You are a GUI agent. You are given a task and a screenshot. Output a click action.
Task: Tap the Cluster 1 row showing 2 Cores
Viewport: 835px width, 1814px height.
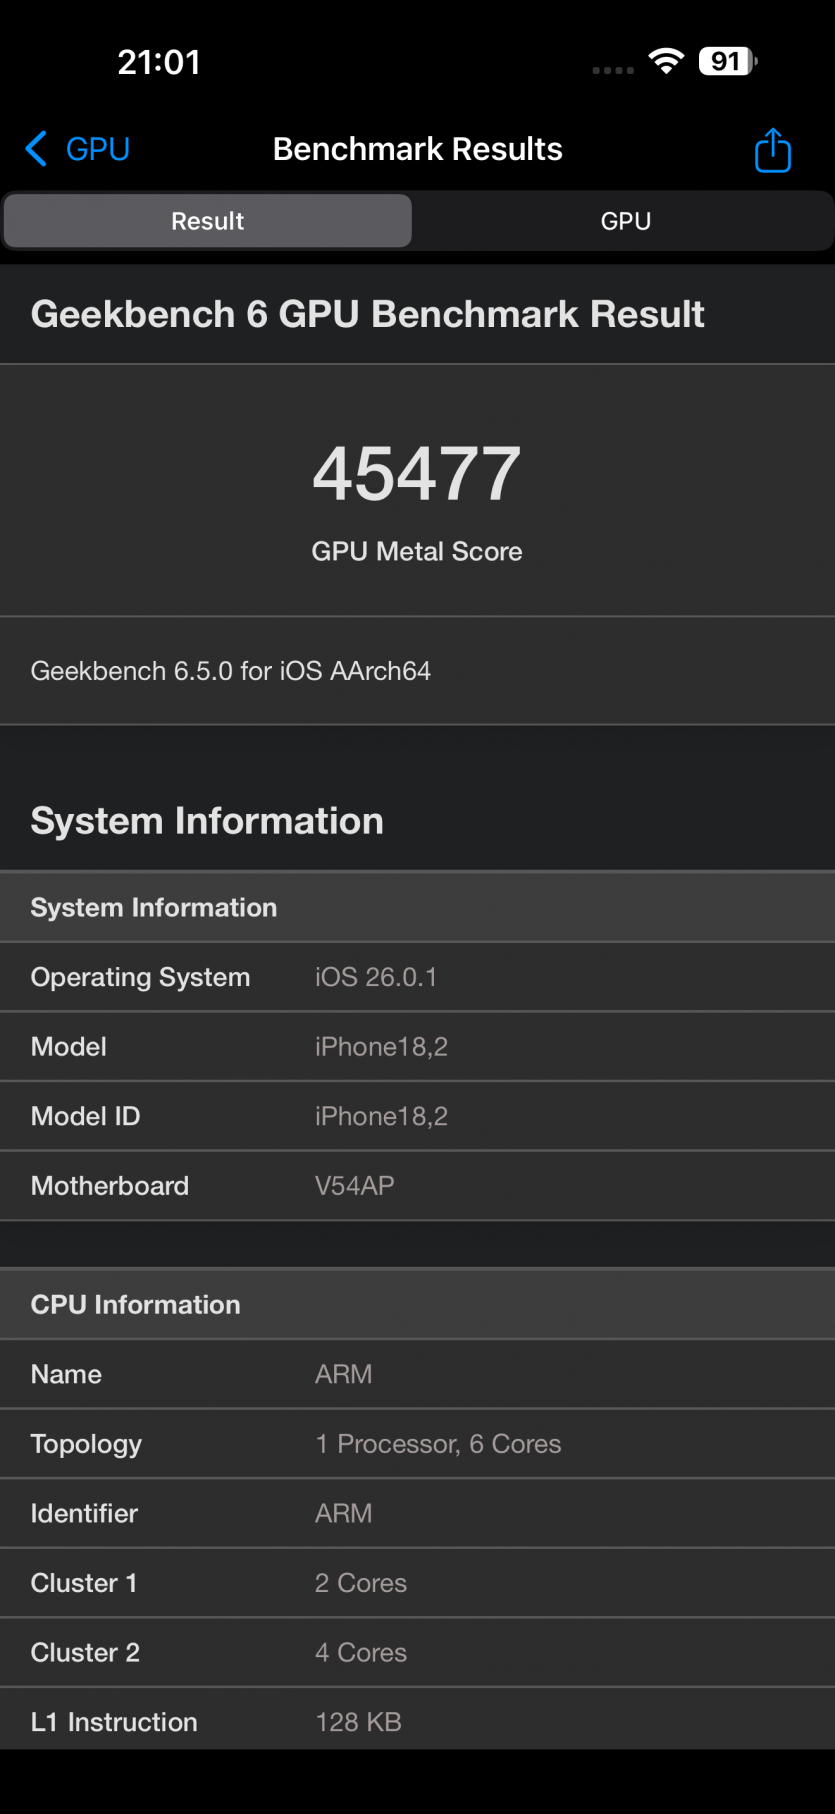click(x=417, y=1583)
